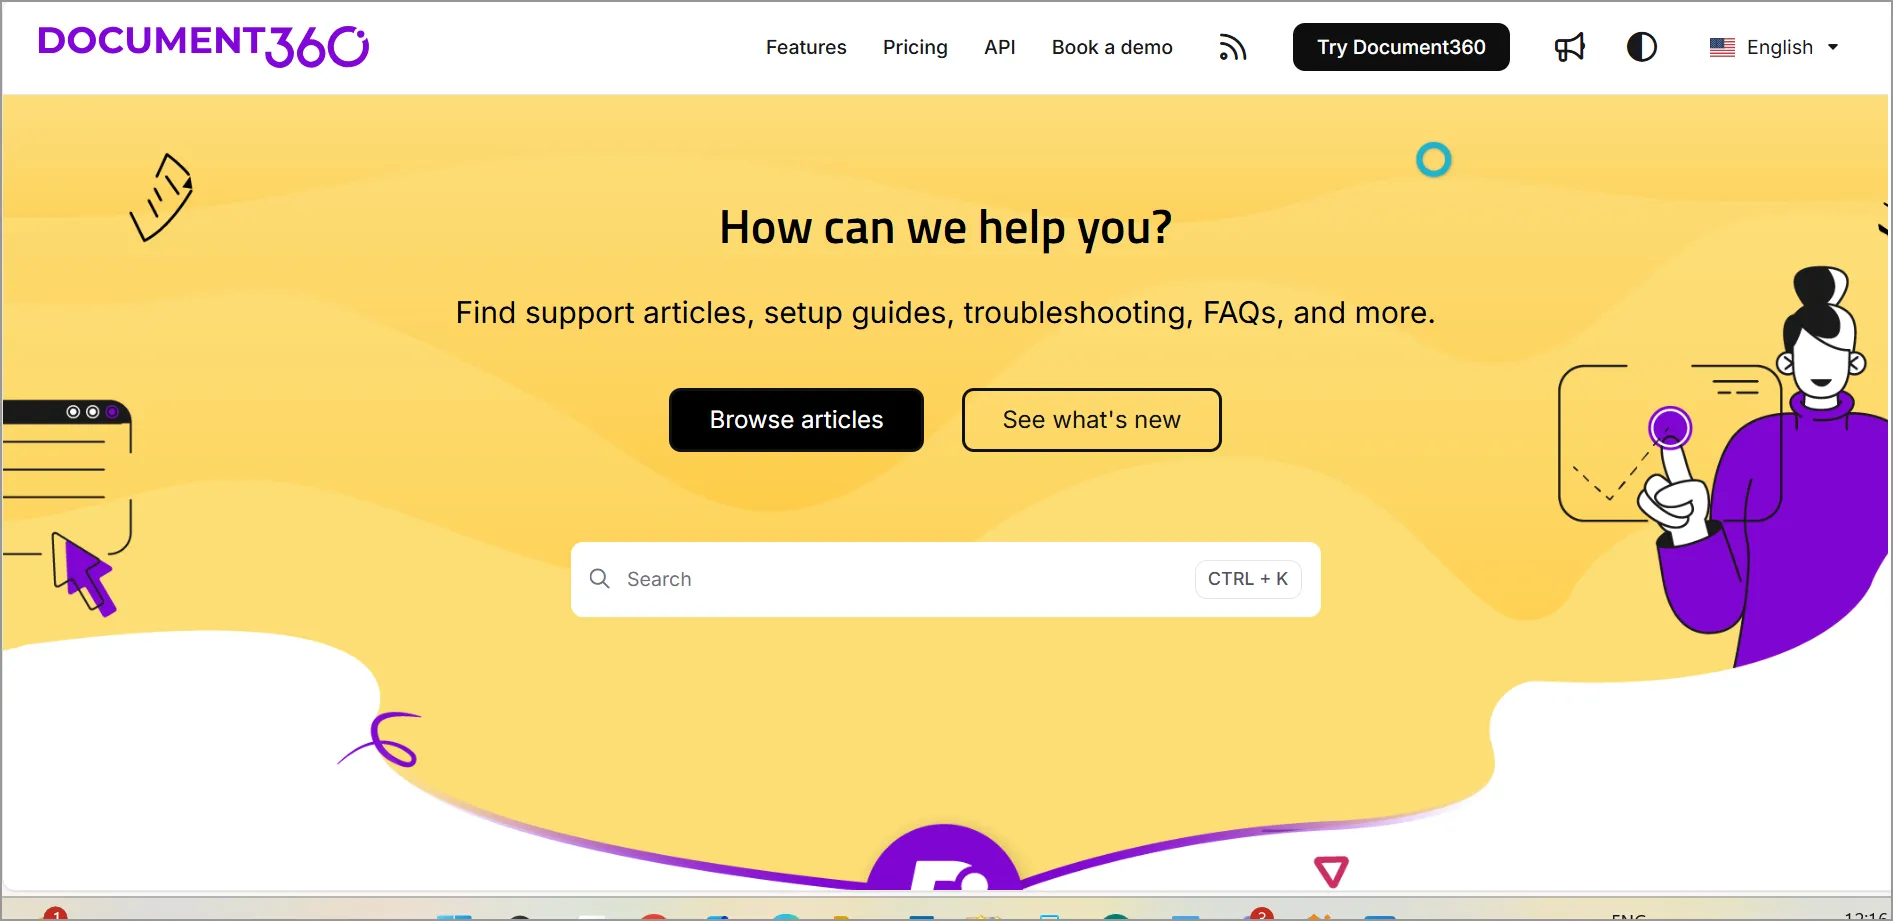
Task: Open the RSS feed icon
Action: (1232, 47)
